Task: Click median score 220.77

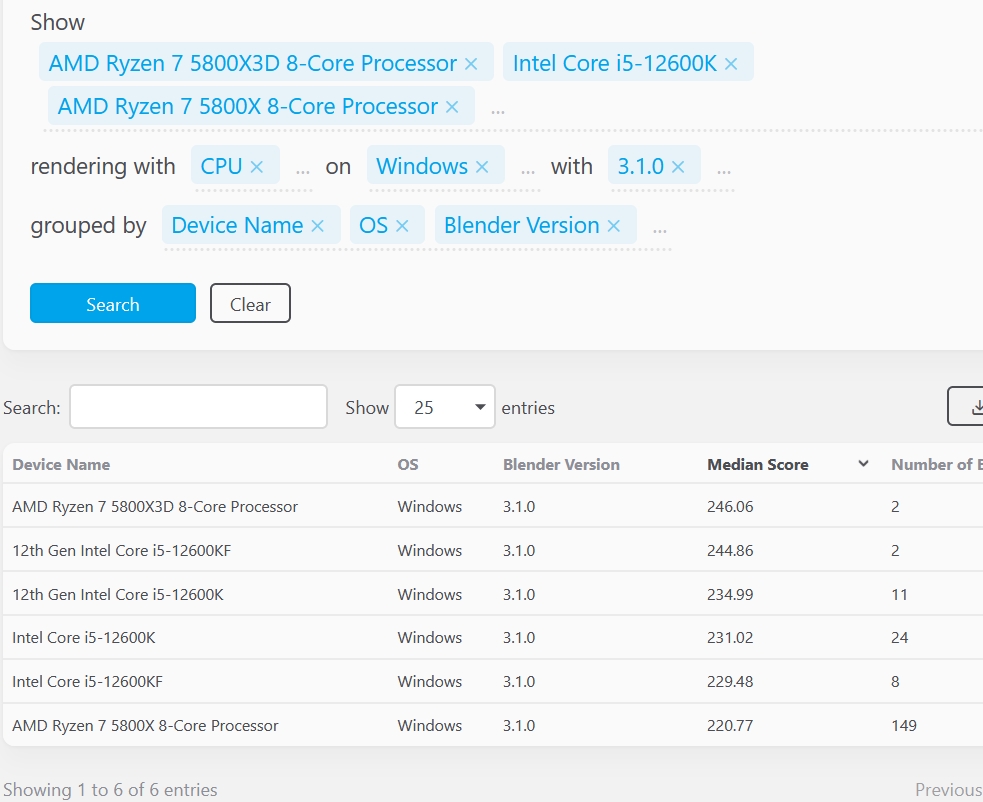Action: point(730,725)
